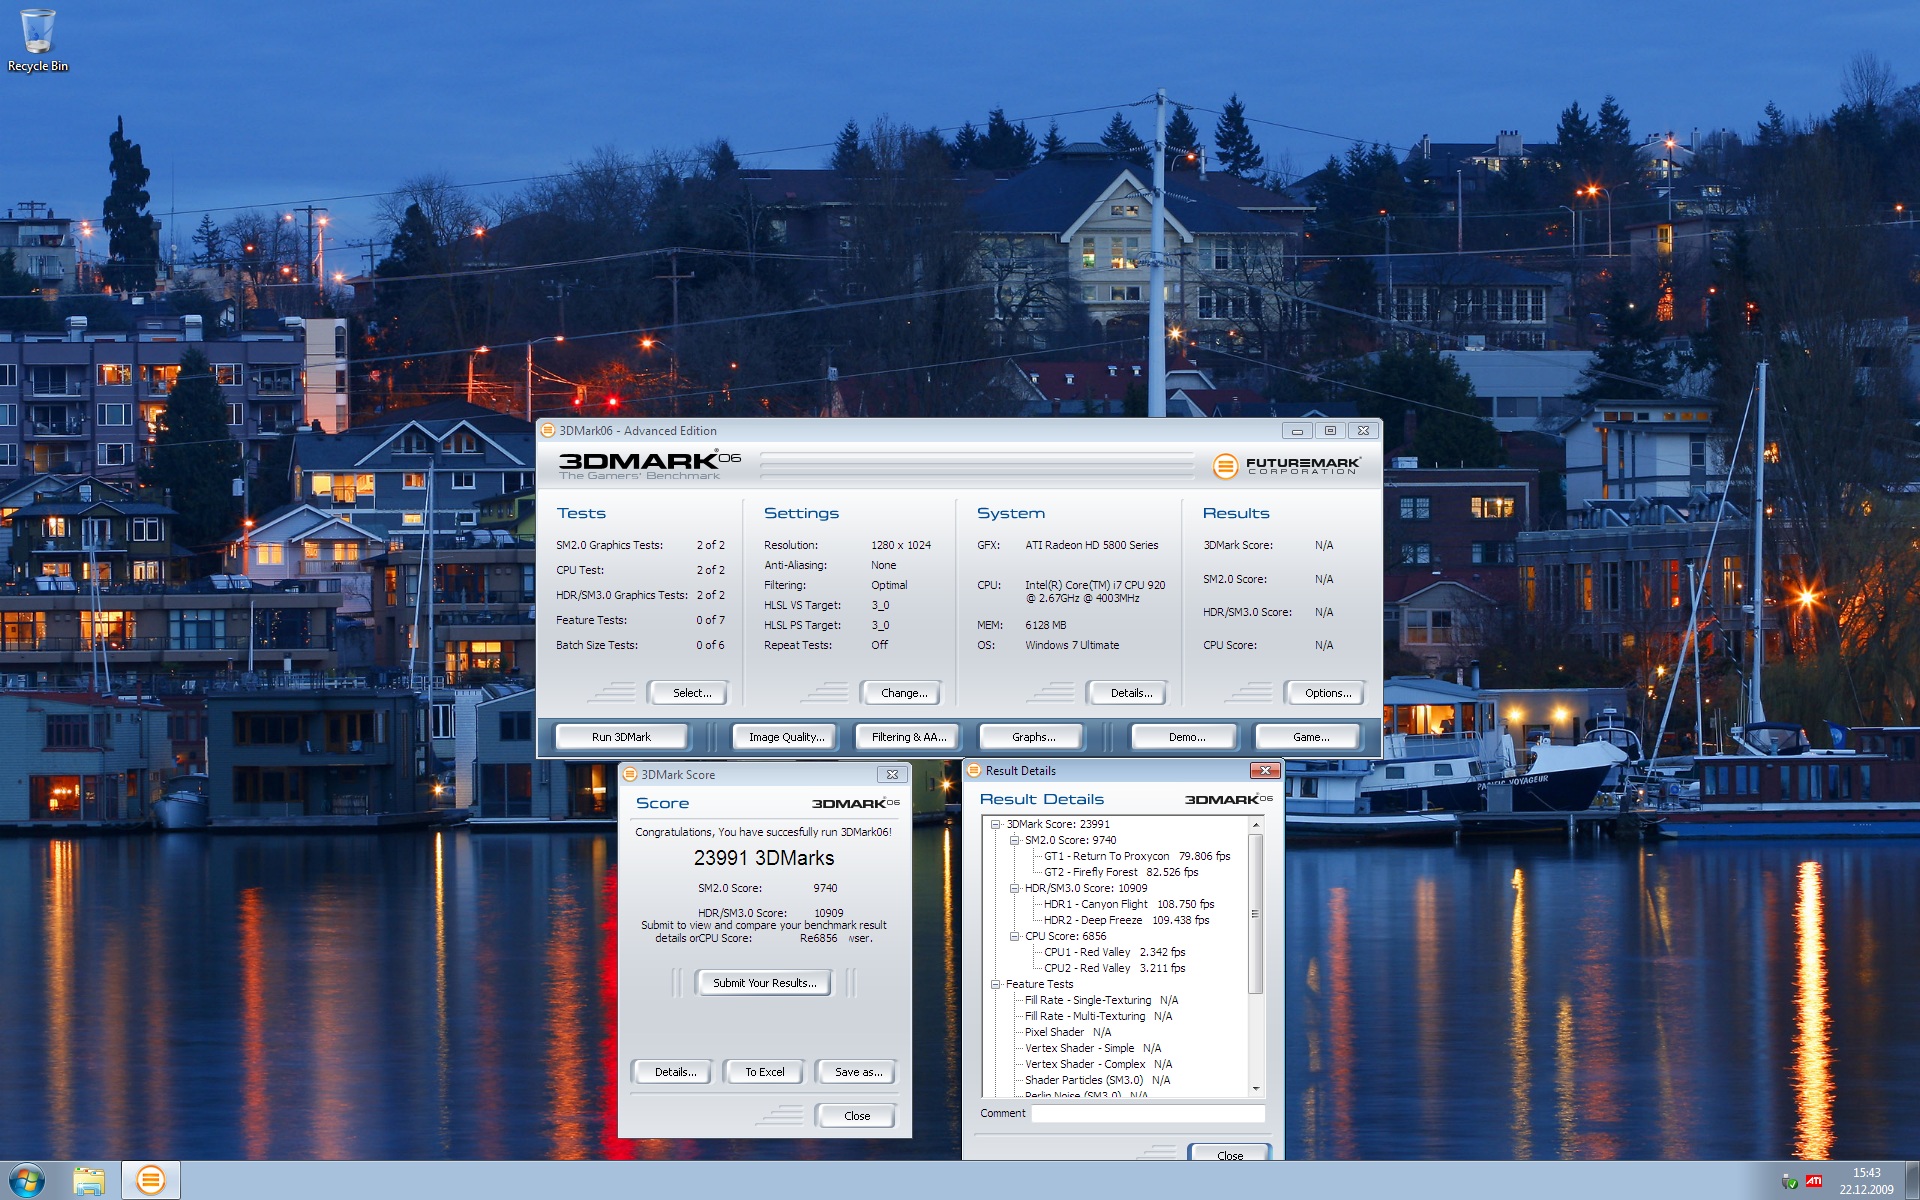
Task: Click the Safely Remove Hardware tray icon
Action: click(1790, 1182)
